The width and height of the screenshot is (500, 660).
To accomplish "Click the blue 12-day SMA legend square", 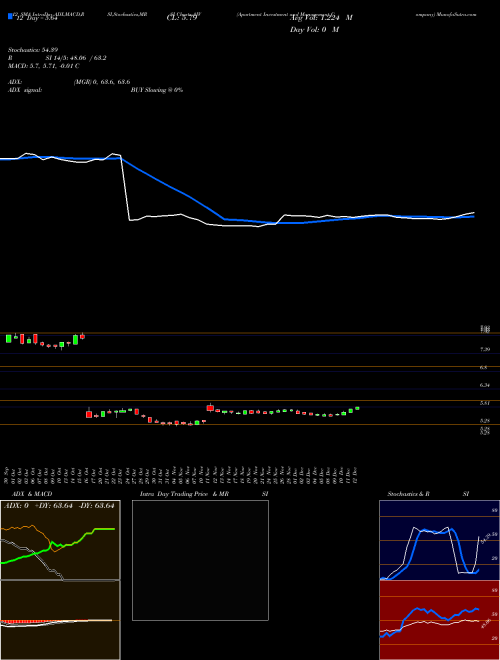I will coord(10,16).
